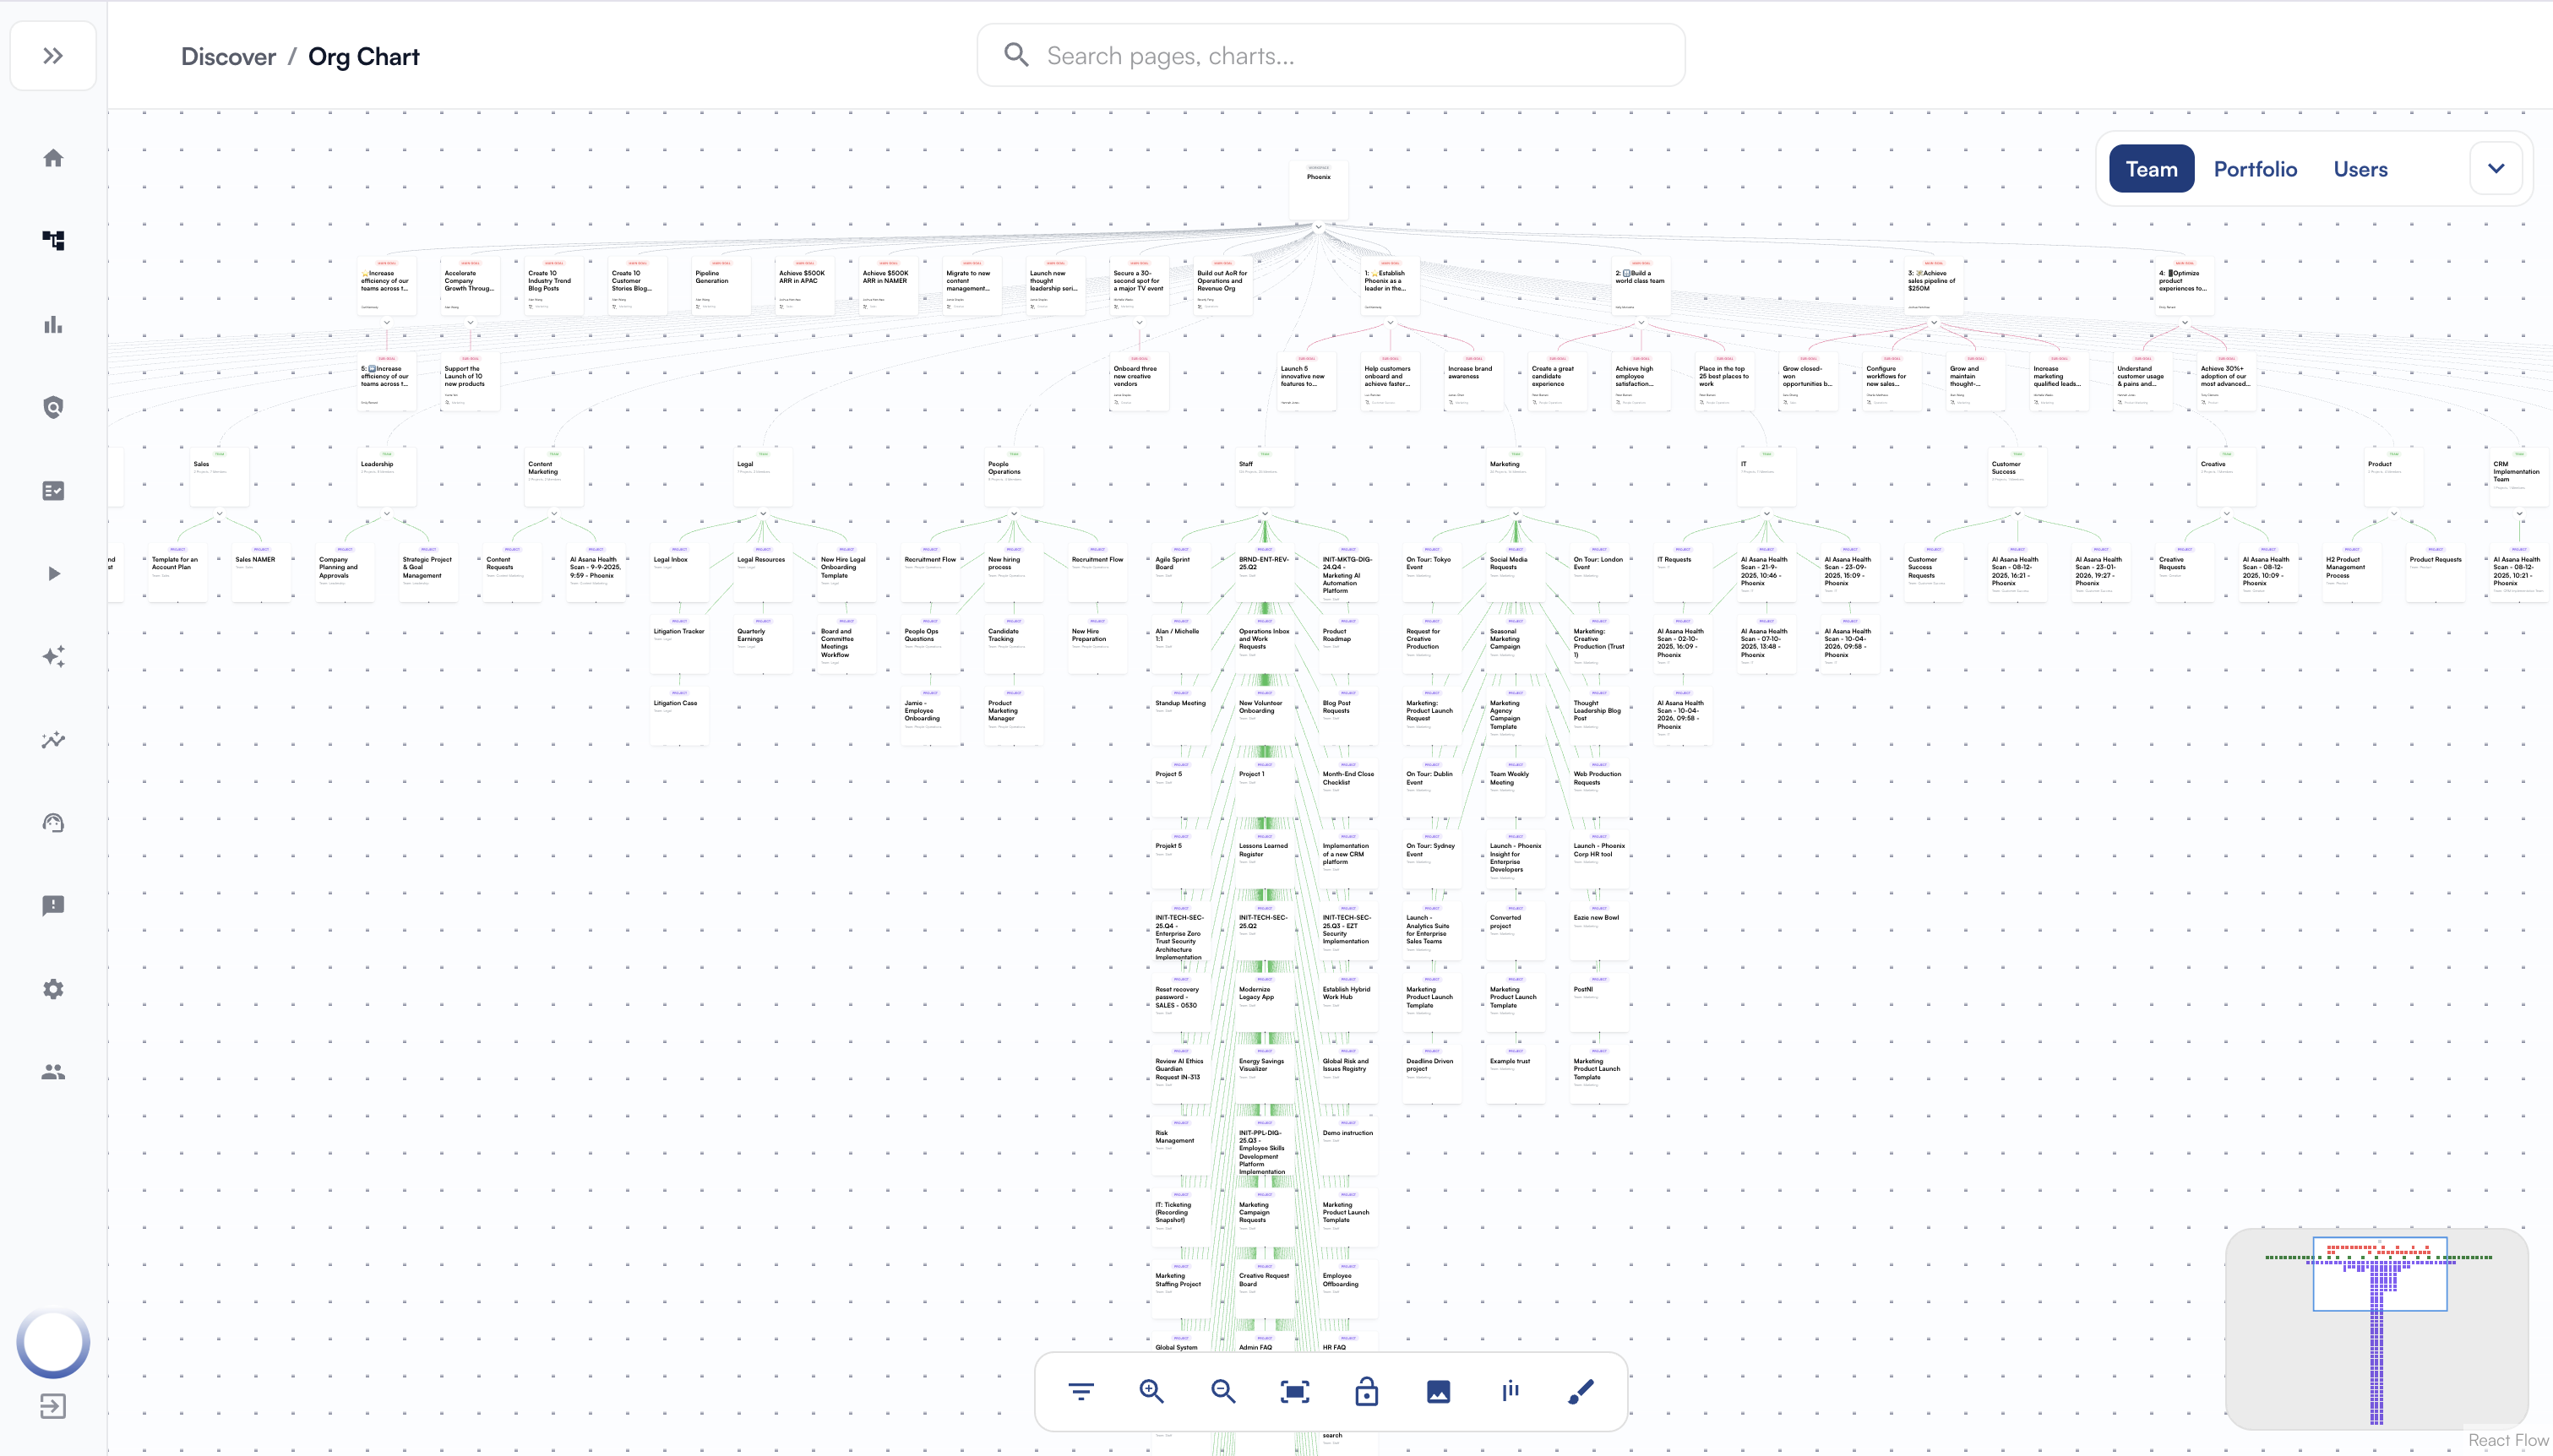
Task: Zoom out using magnifier minus icon
Action: pyautogui.click(x=1223, y=1391)
